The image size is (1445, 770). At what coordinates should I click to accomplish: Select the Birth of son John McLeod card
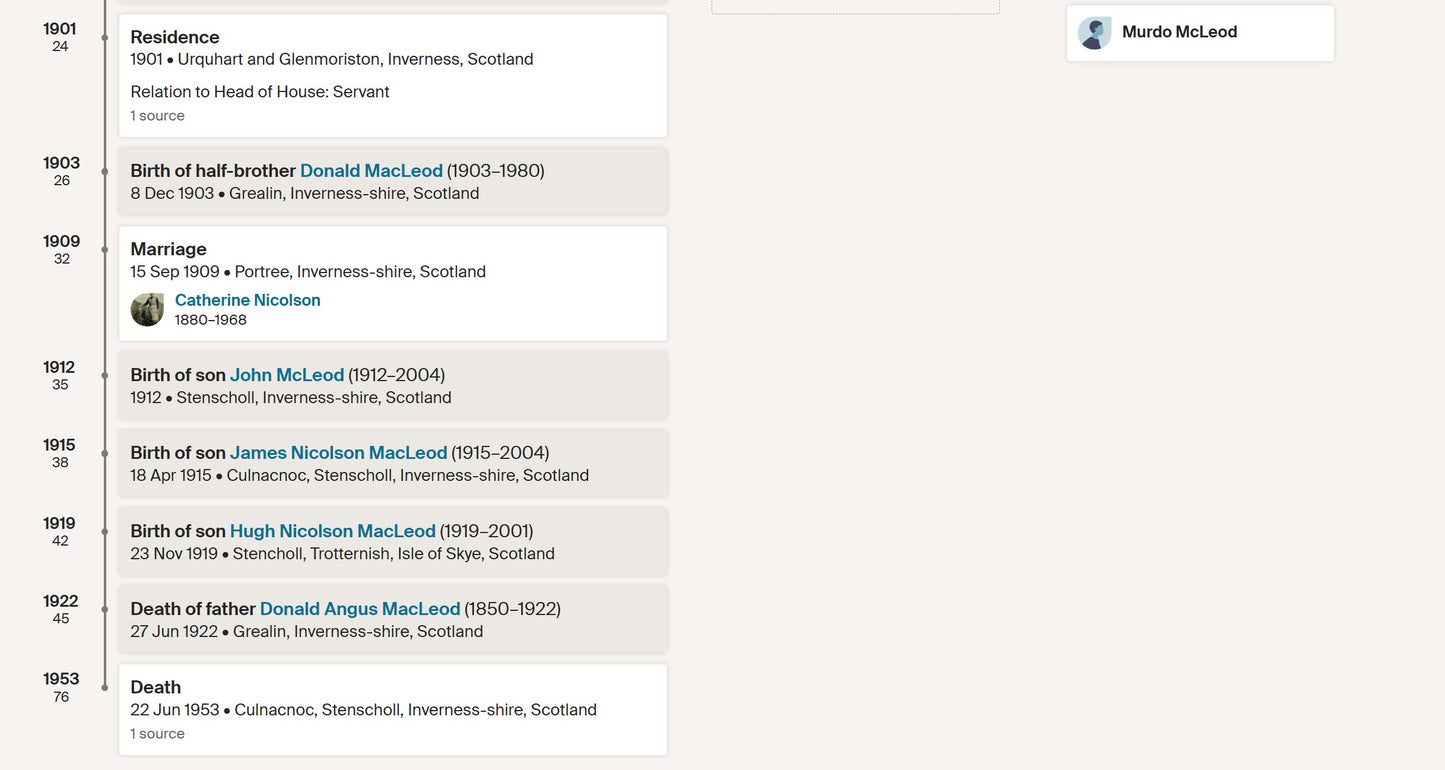[393, 385]
